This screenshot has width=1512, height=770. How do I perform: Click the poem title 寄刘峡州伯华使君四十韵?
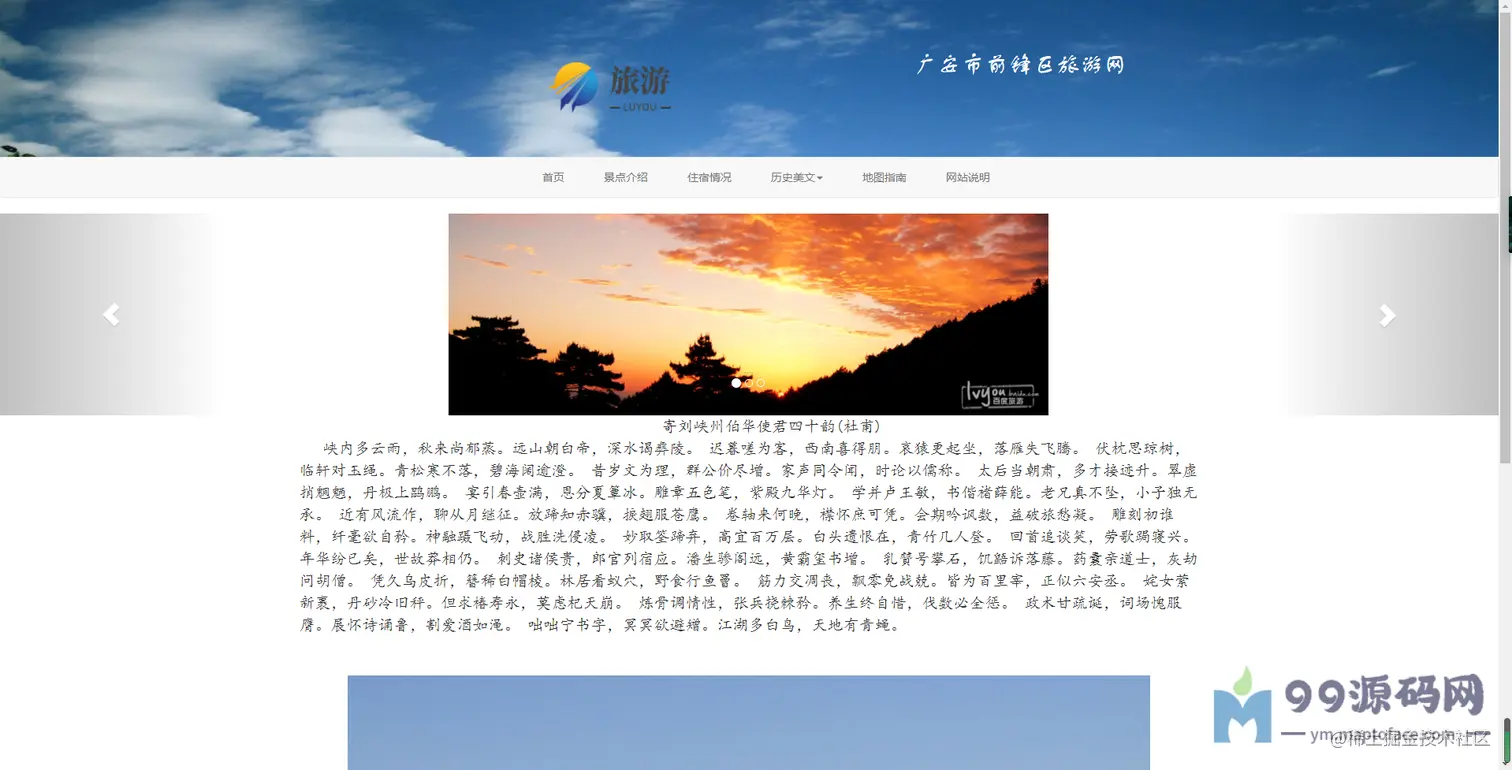click(771, 426)
